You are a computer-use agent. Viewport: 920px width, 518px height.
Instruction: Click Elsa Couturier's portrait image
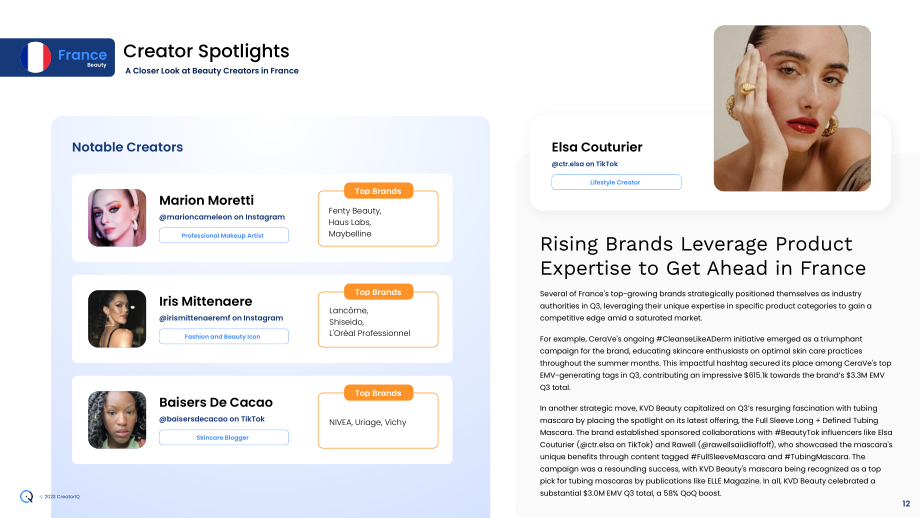coord(792,108)
